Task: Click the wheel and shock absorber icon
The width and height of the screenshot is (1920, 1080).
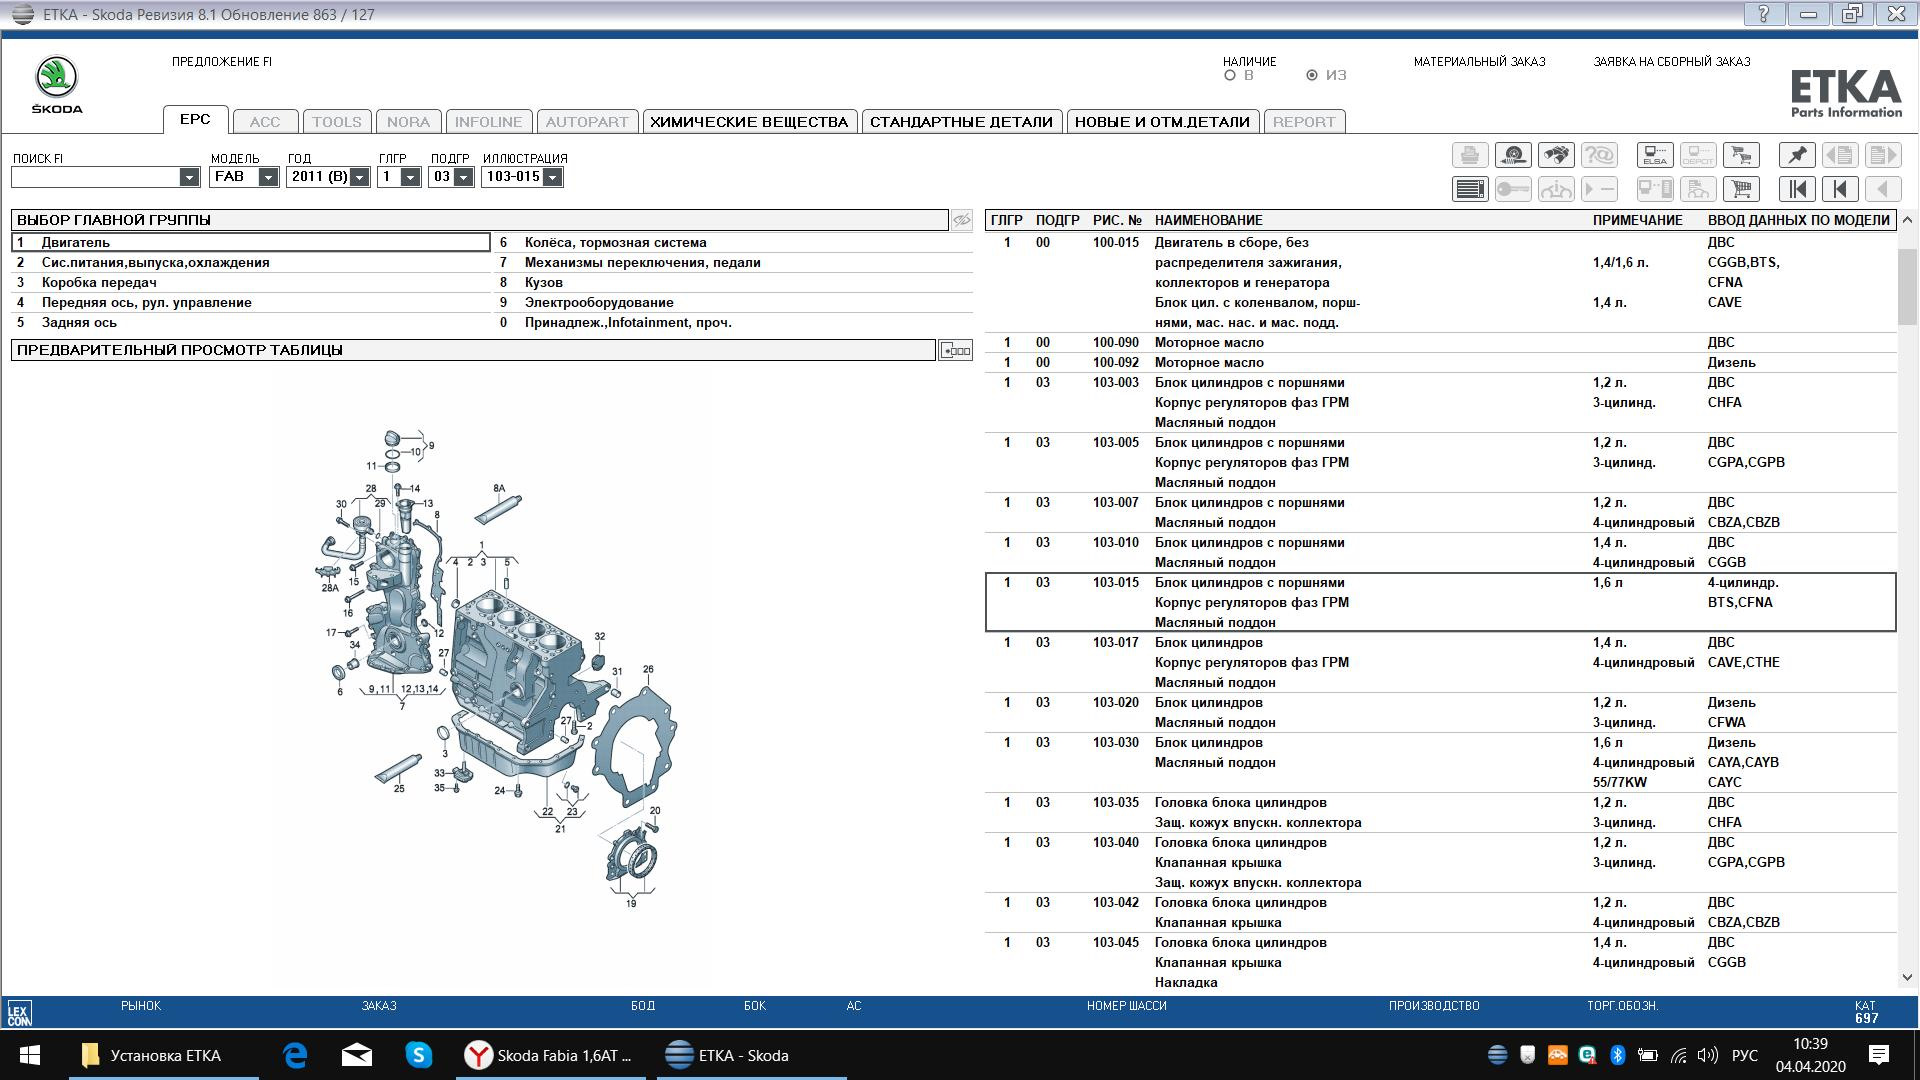Action: pos(1513,155)
